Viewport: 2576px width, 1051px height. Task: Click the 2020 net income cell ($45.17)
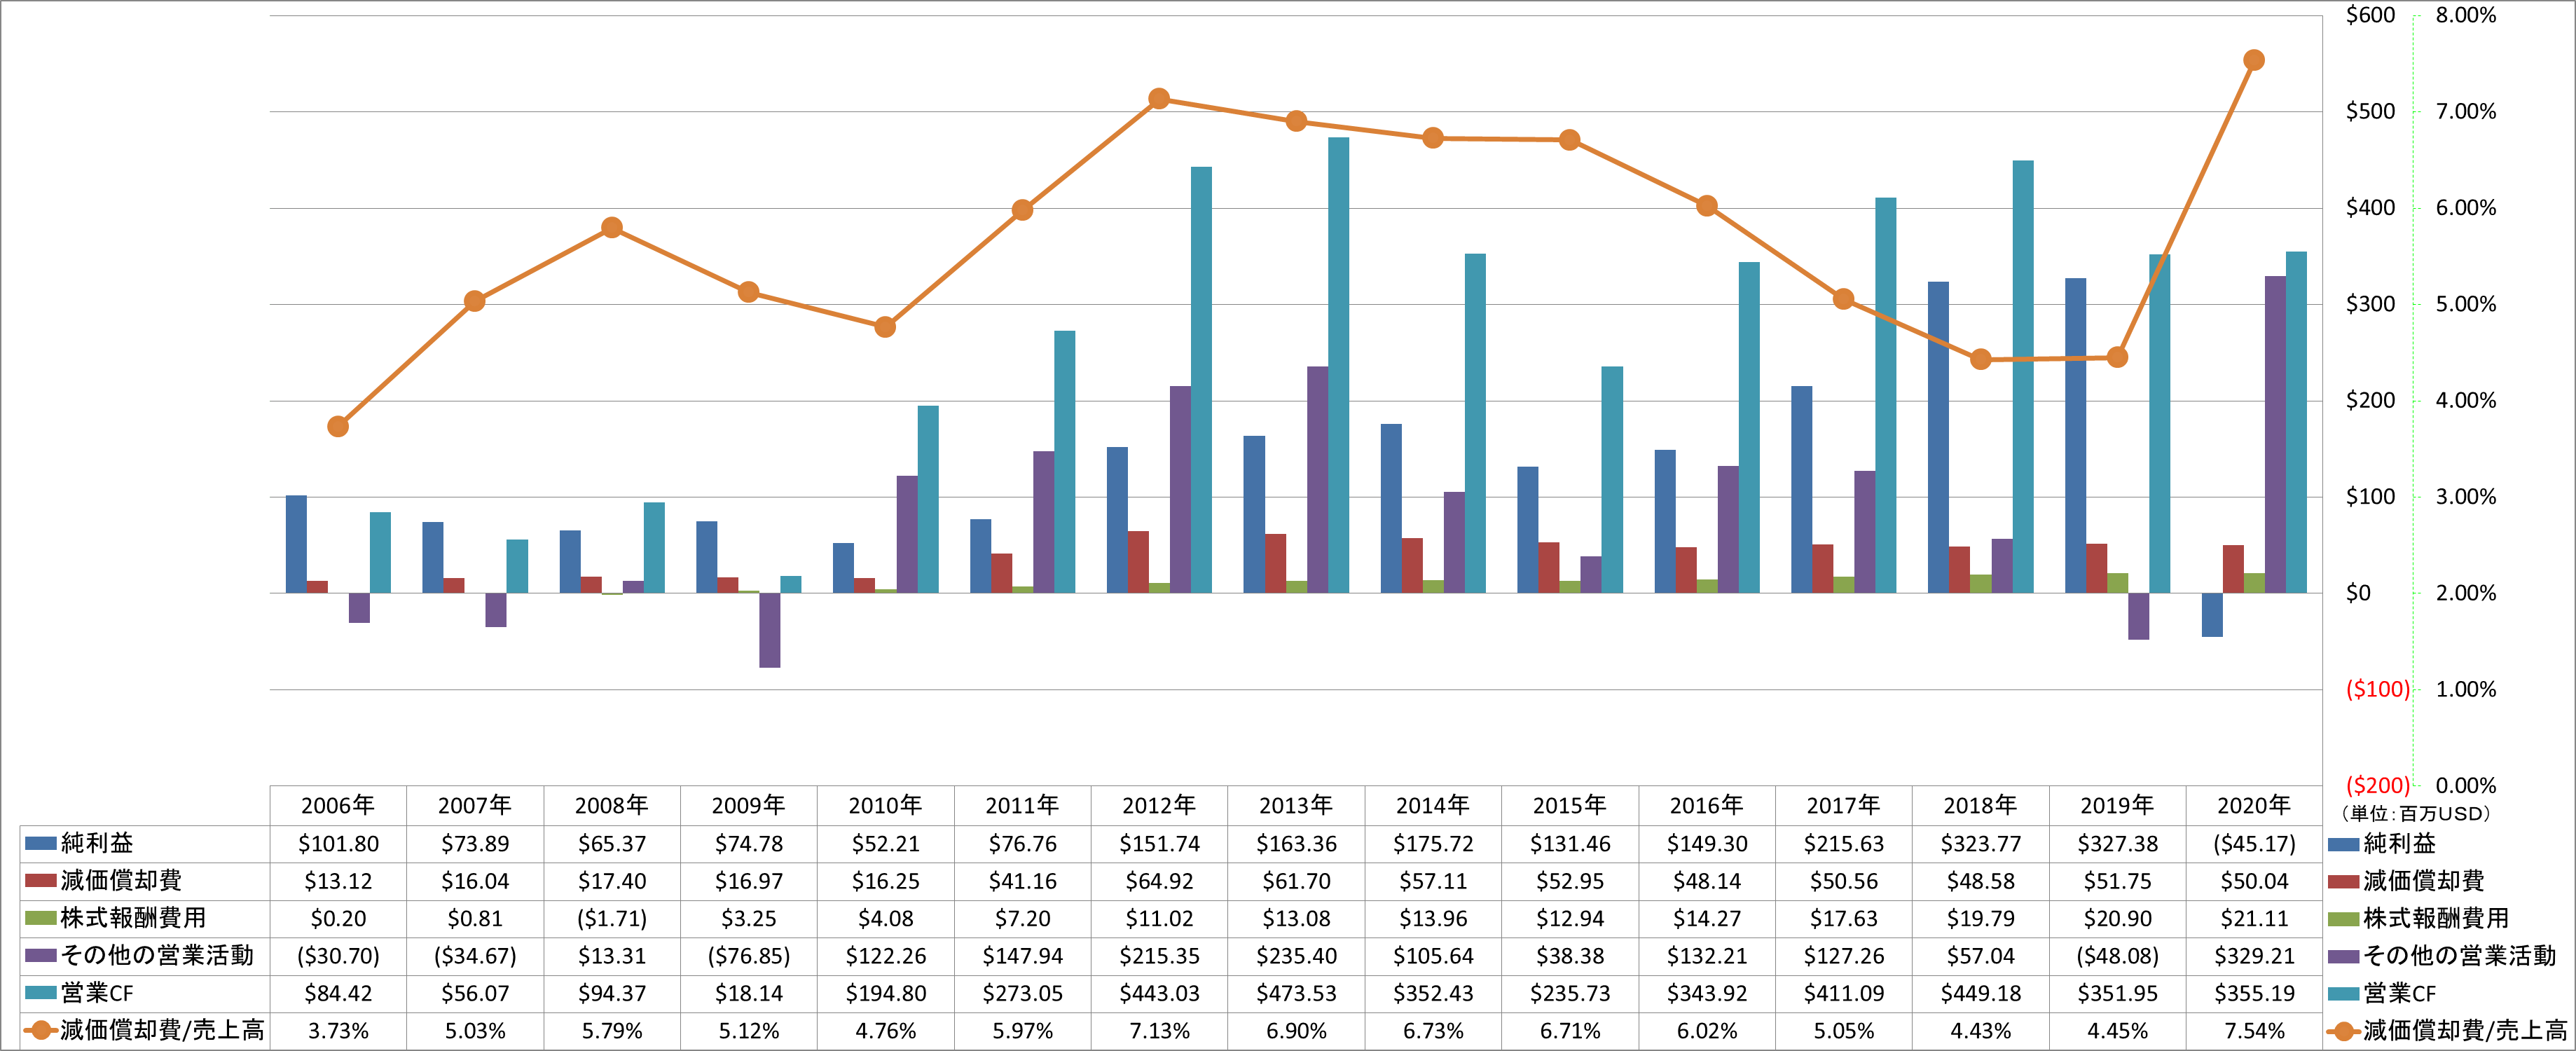coord(2254,844)
